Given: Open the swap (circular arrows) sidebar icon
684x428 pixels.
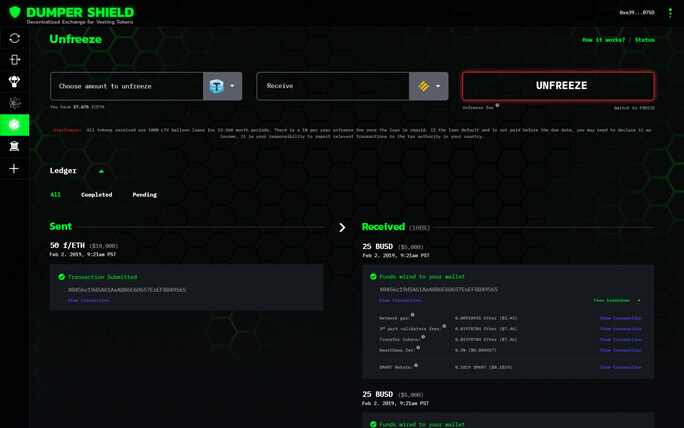Looking at the screenshot, I should pos(14,38).
